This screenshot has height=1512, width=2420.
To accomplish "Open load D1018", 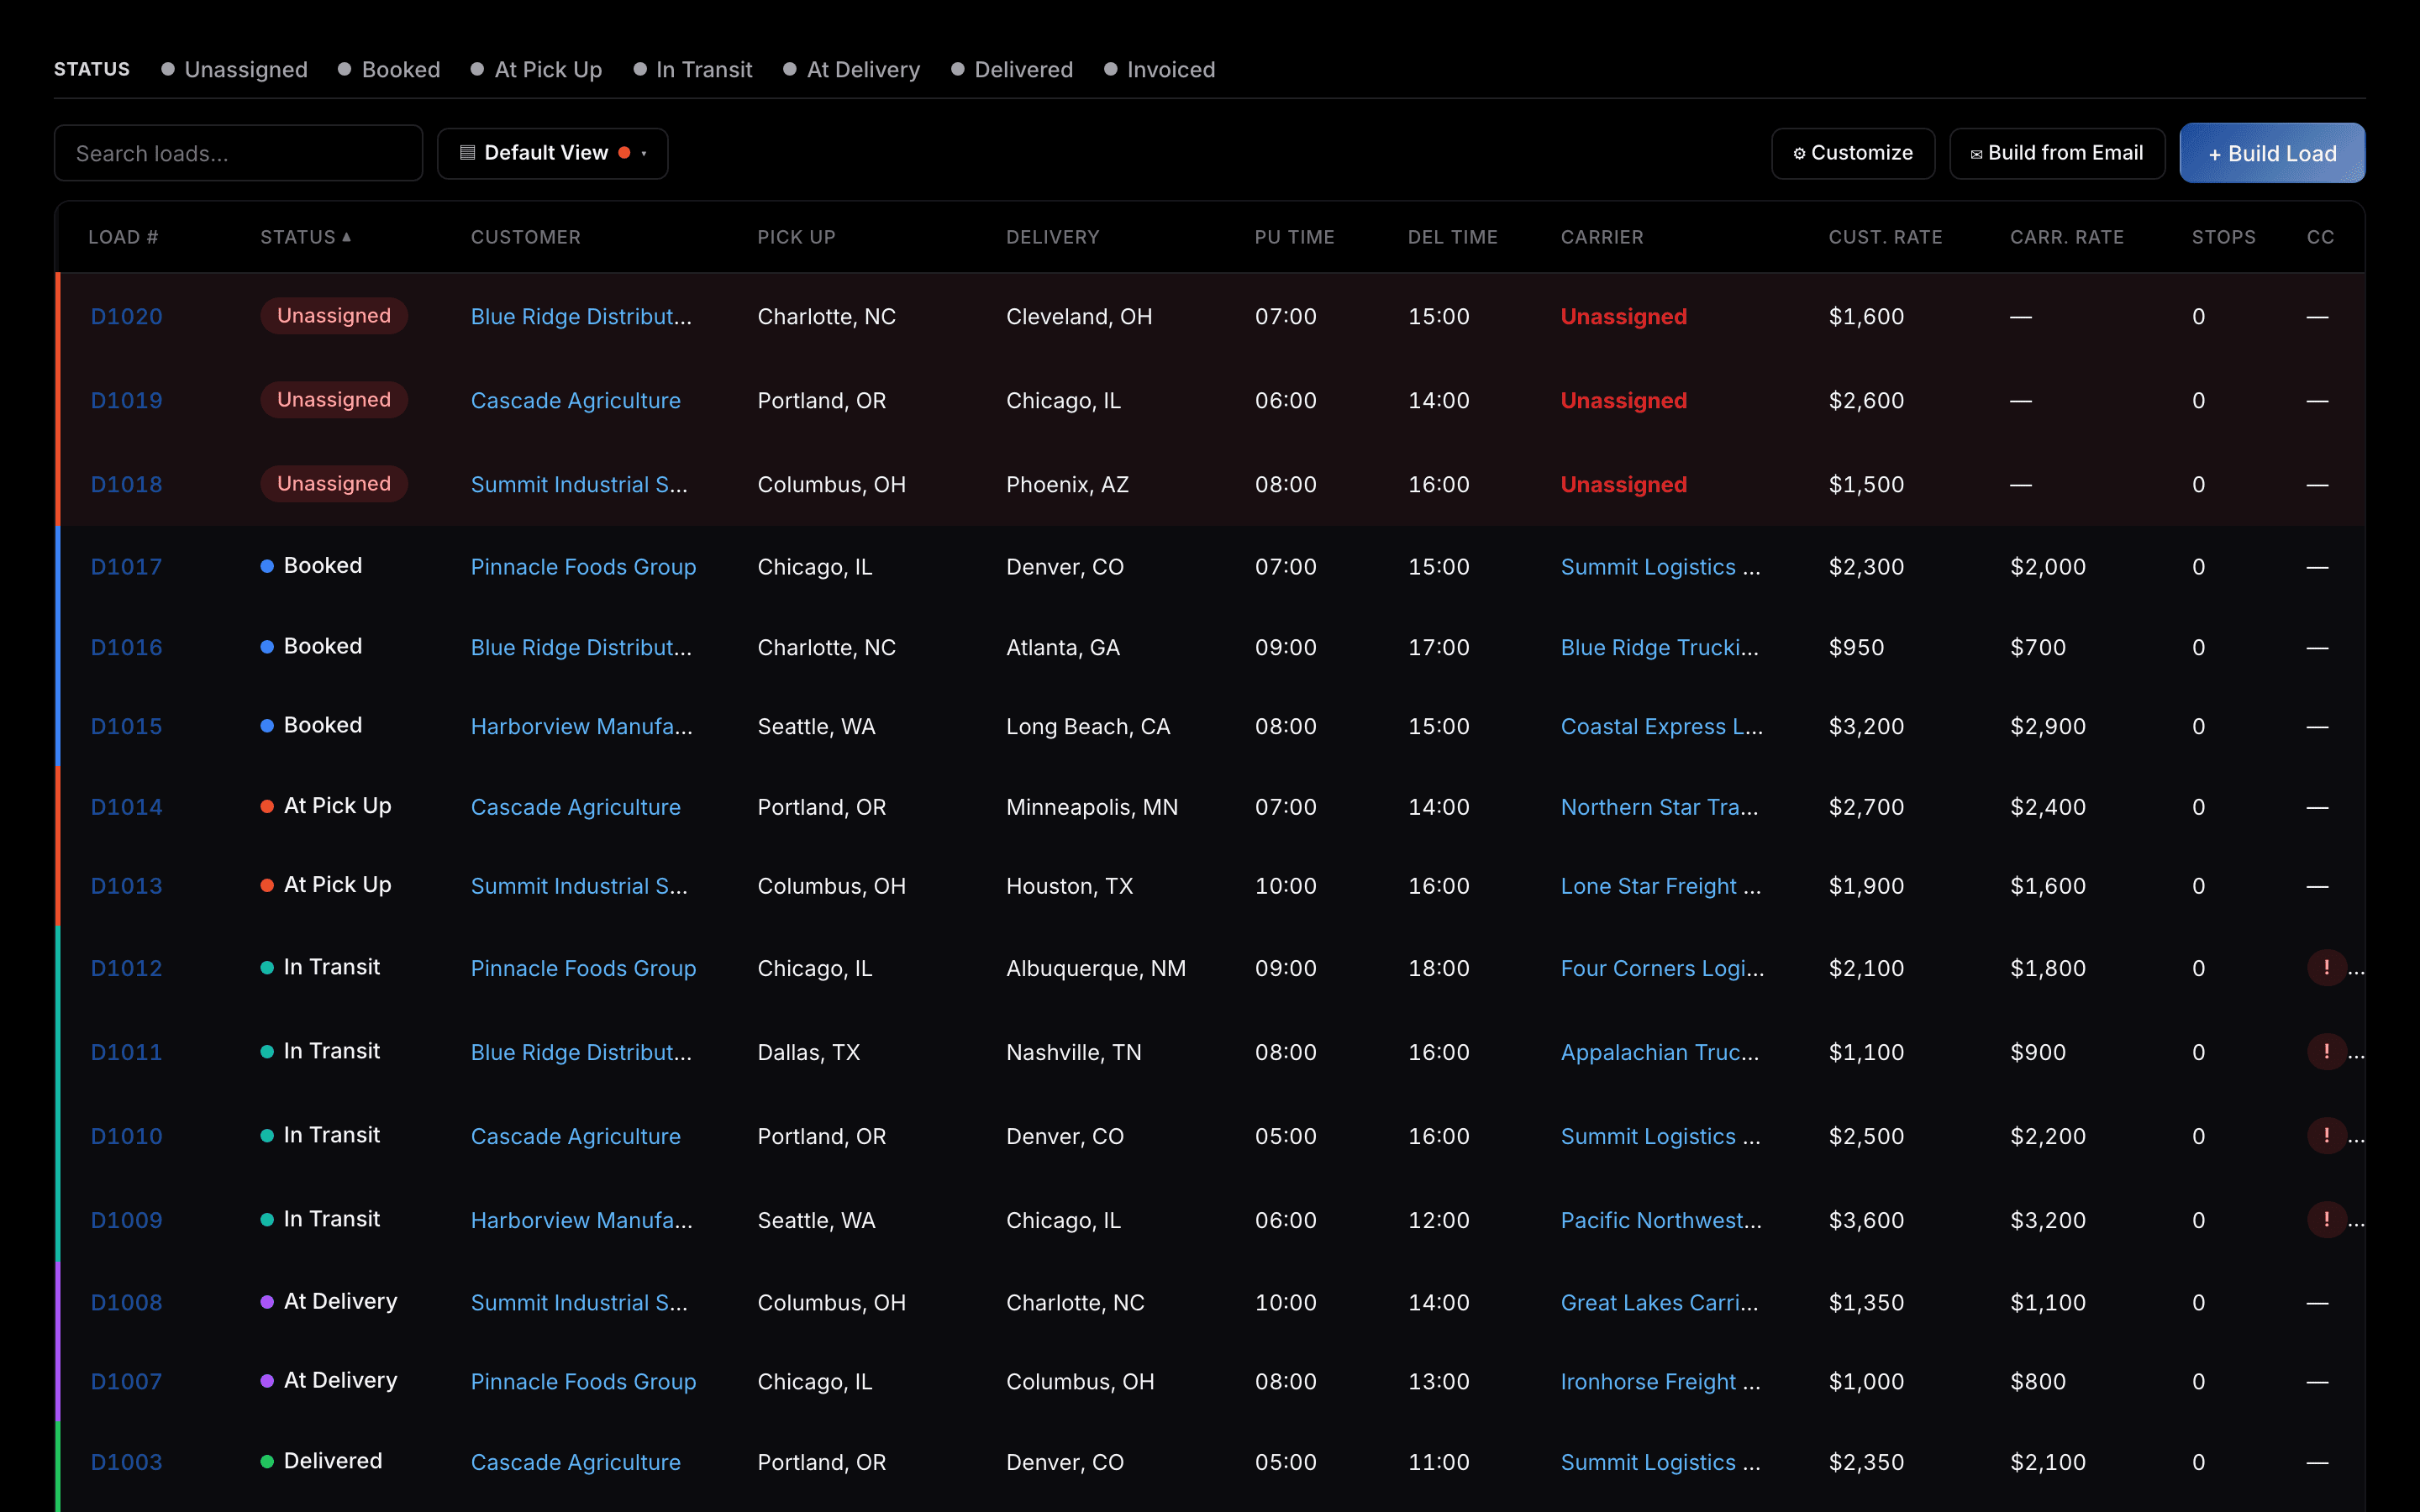I will coord(126,484).
